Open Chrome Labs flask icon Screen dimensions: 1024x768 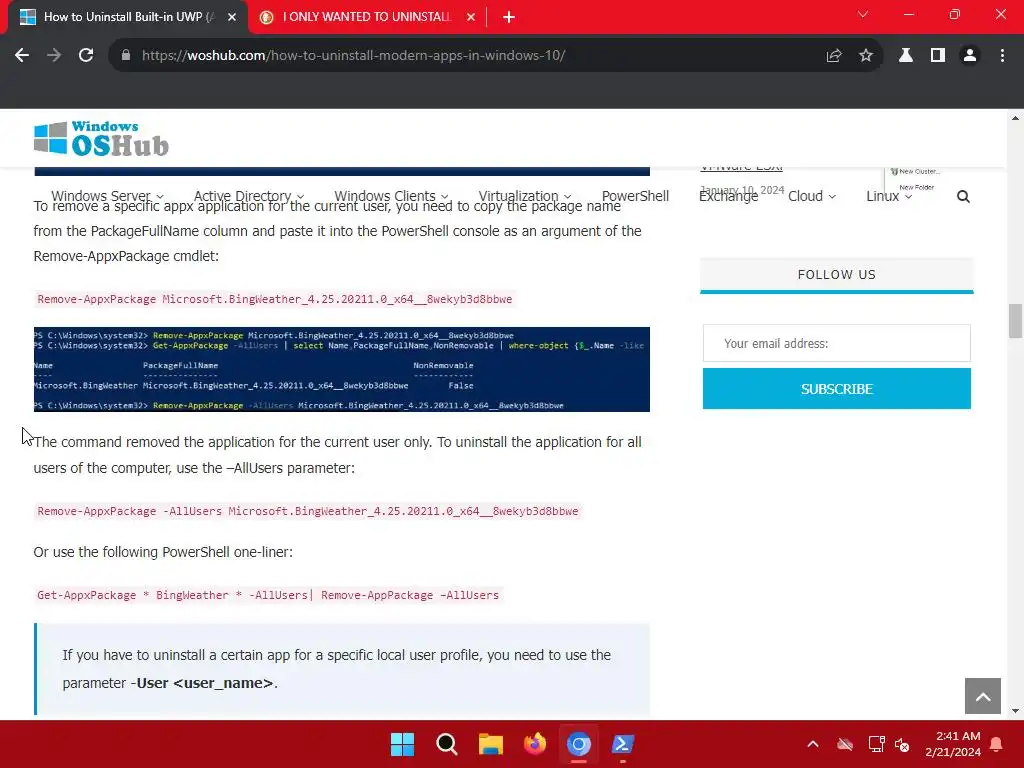click(906, 56)
